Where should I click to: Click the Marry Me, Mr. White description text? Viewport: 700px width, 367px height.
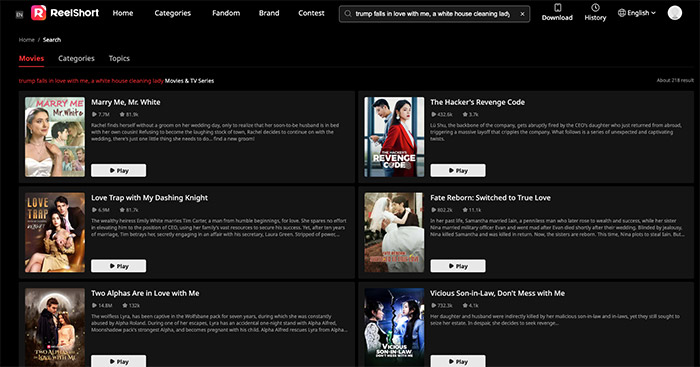pyautogui.click(x=215, y=132)
